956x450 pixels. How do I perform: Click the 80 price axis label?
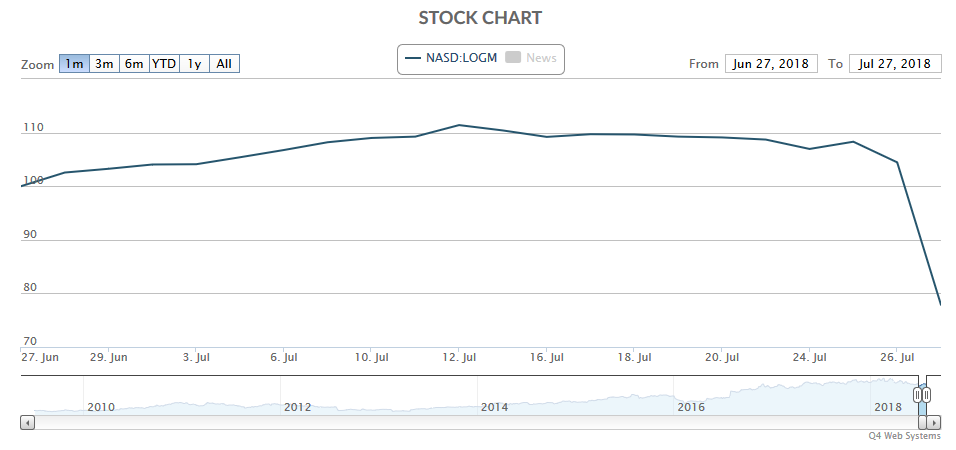tap(30, 288)
